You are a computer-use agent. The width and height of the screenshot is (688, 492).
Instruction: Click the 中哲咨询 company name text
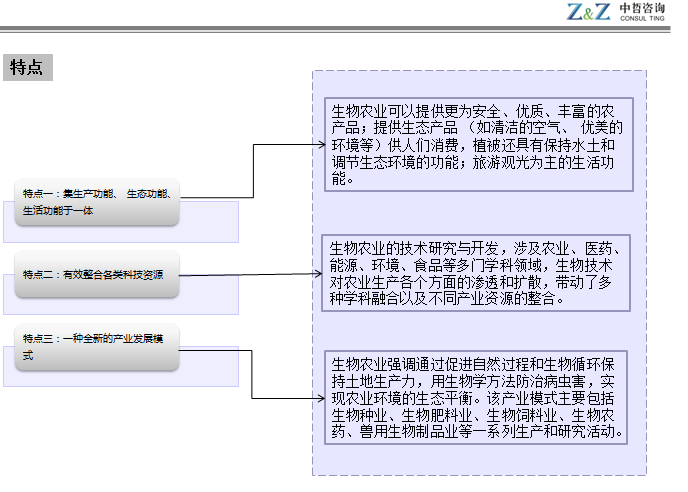tap(641, 8)
